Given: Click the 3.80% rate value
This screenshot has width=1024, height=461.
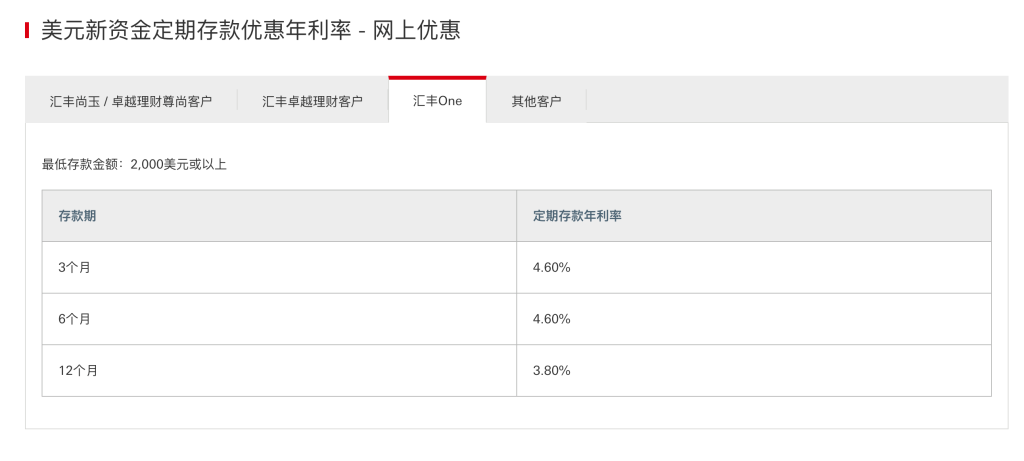Looking at the screenshot, I should [x=552, y=371].
